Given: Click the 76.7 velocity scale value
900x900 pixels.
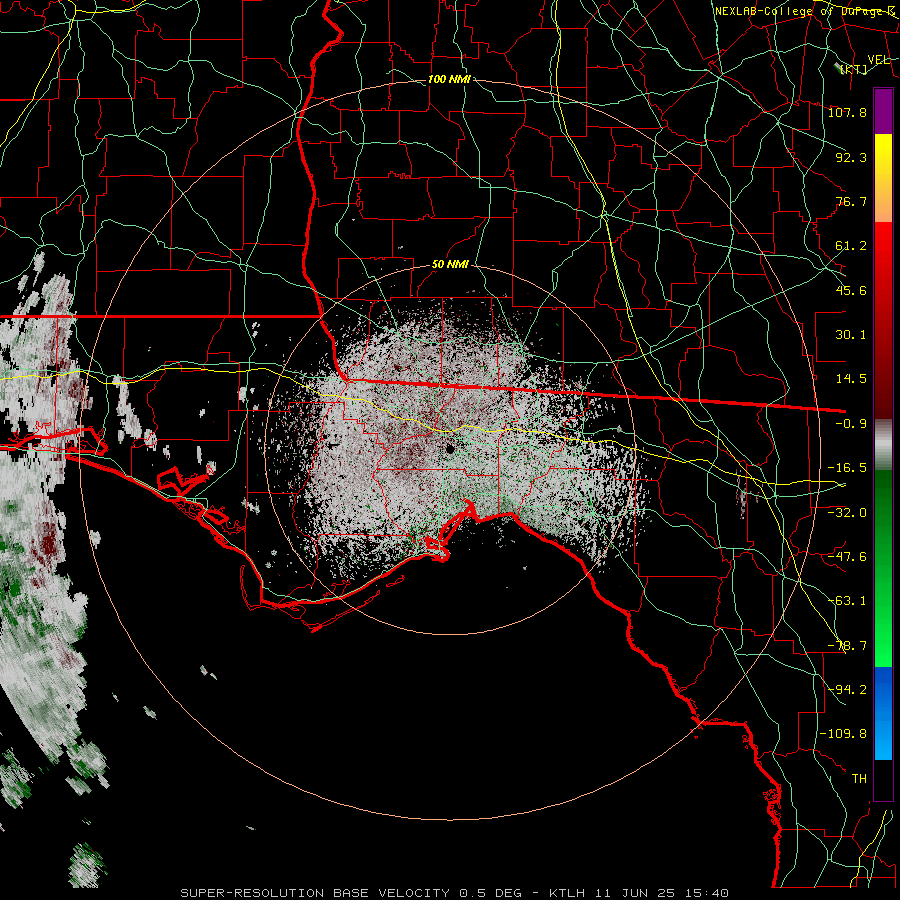Looking at the screenshot, I should (851, 201).
